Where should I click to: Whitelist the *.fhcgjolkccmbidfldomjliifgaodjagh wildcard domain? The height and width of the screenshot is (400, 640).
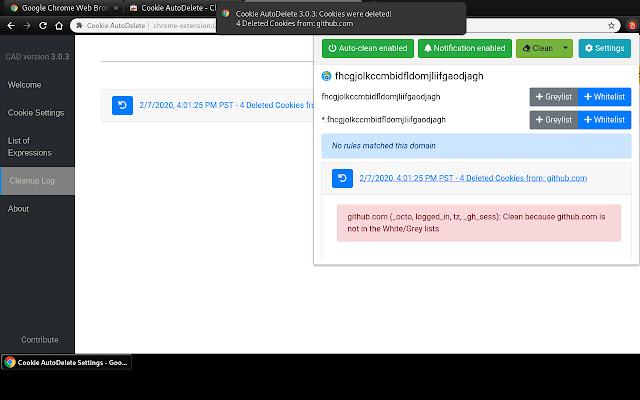point(604,120)
